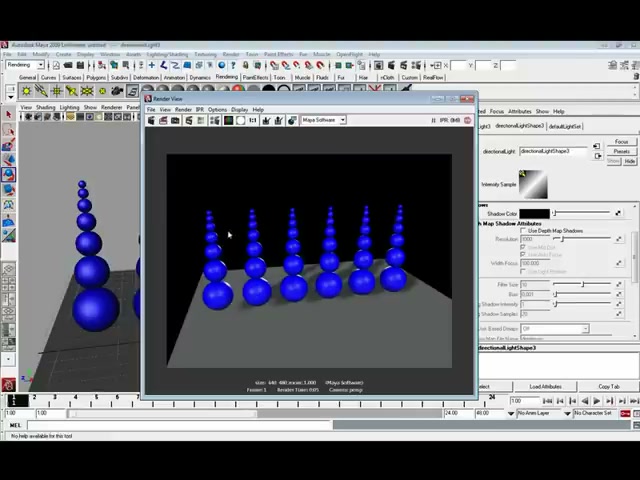Click the camera shelf icon
Image resolution: width=640 pixels, height=480 pixels.
coord(117,91)
